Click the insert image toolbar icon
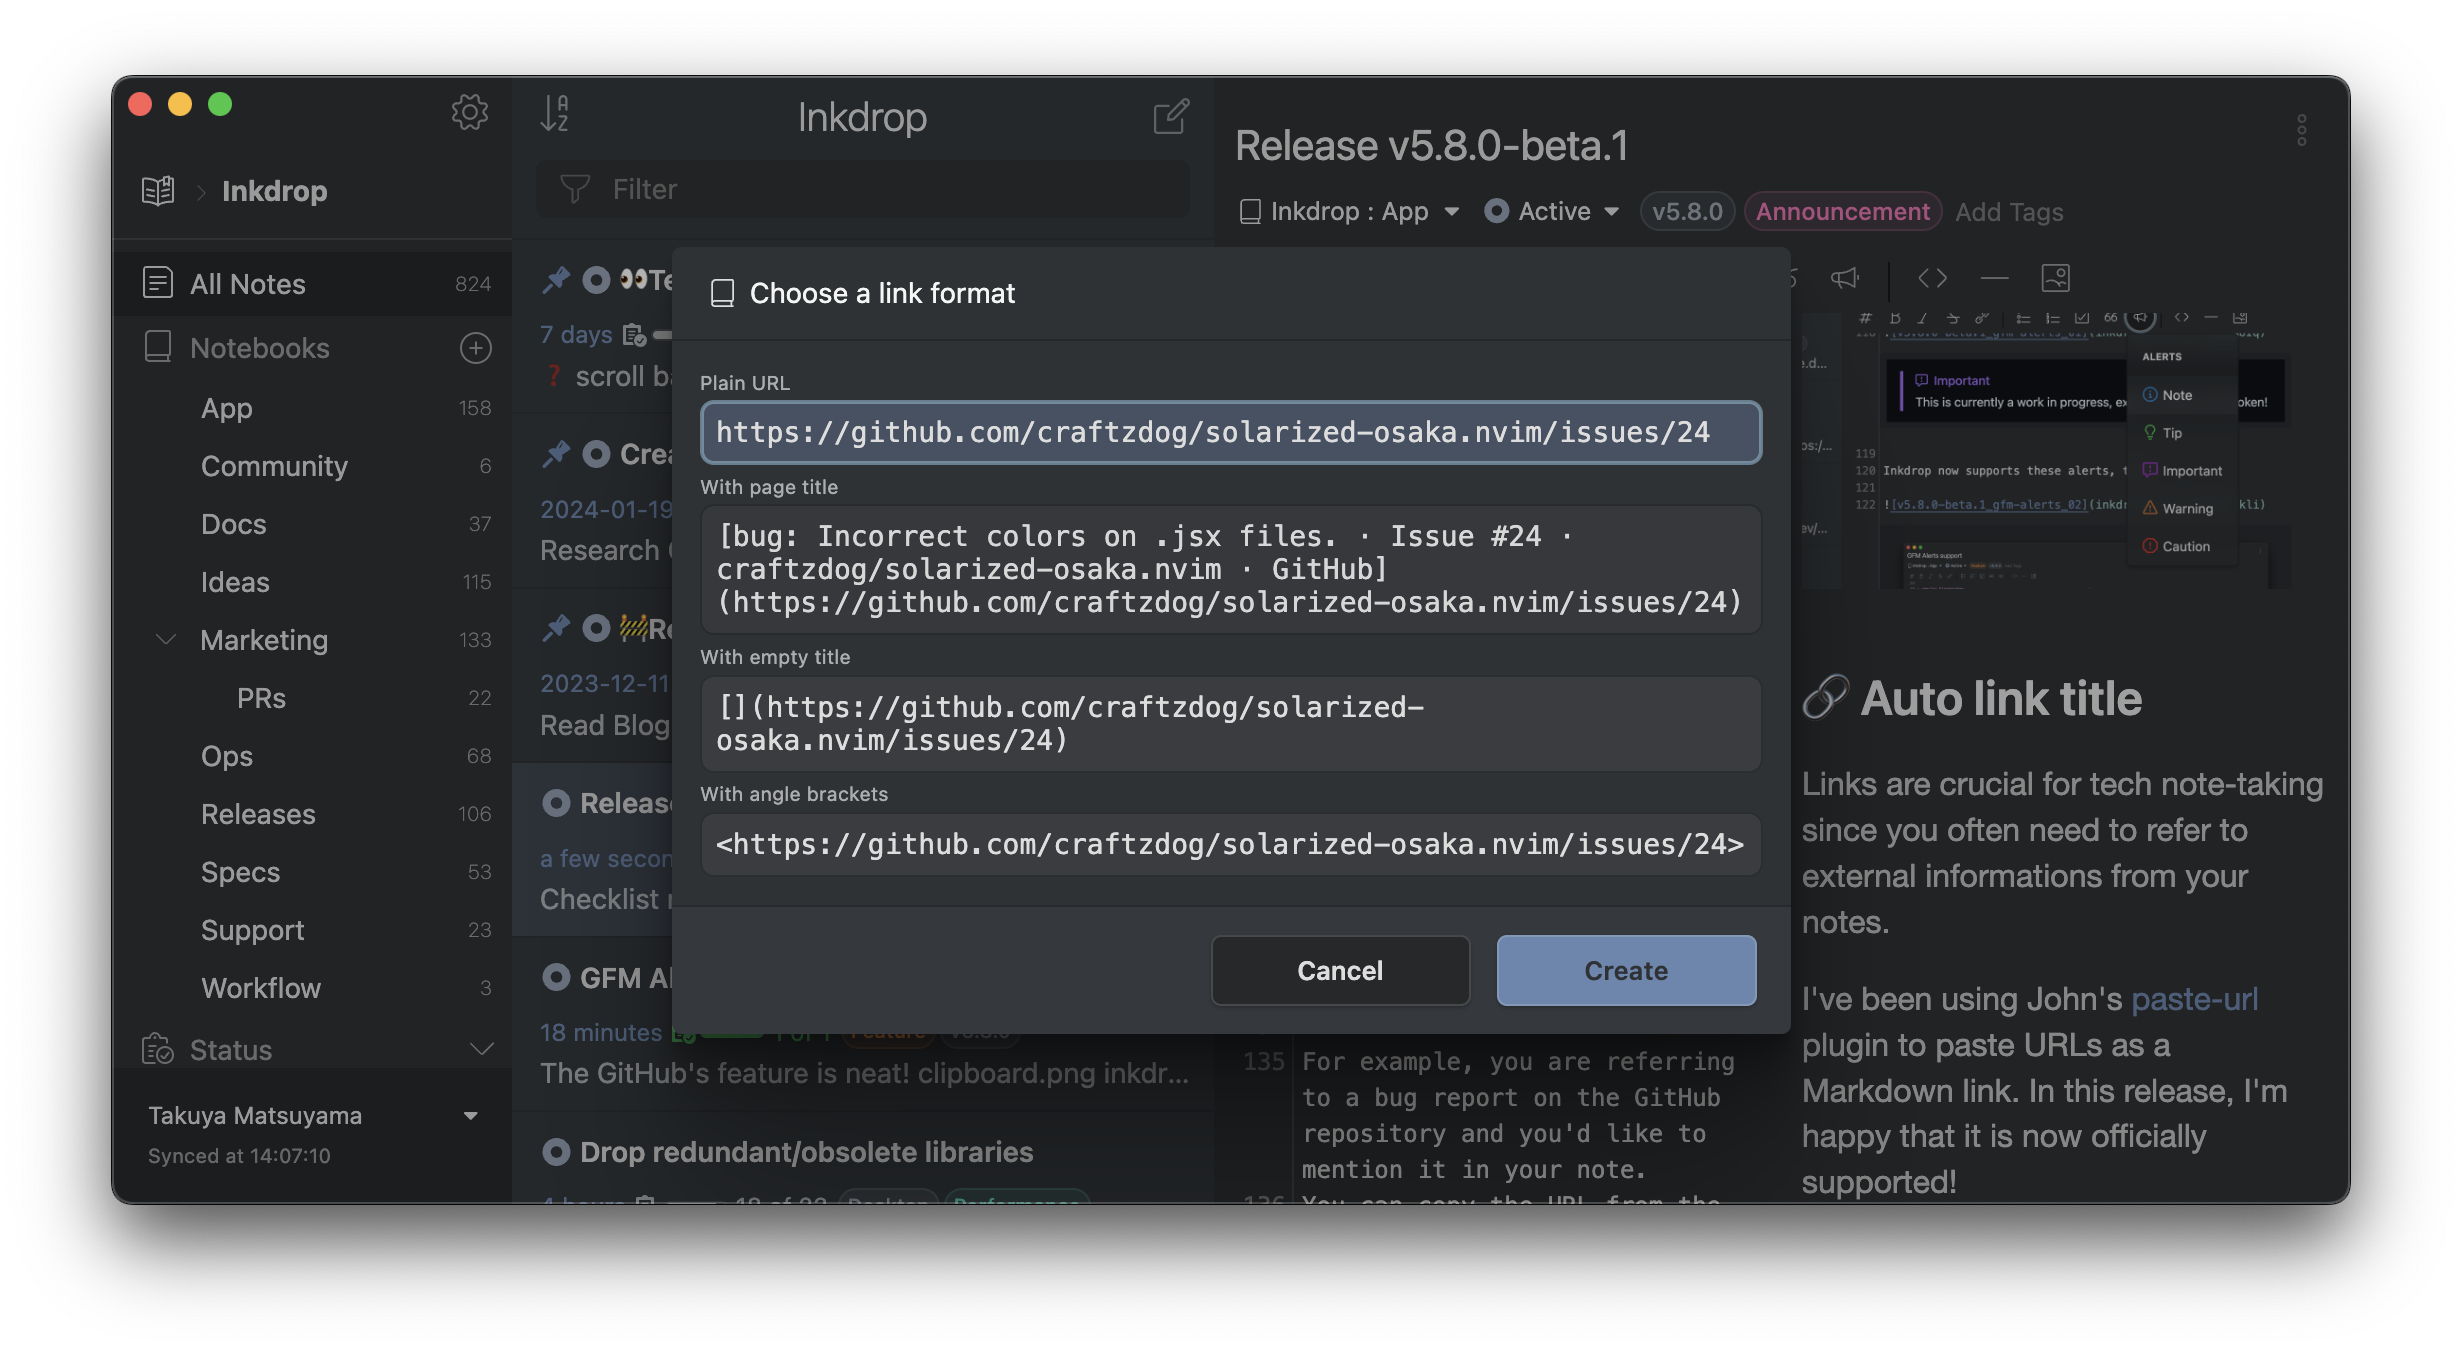Screen dimensions: 2462x1352 click(2055, 278)
